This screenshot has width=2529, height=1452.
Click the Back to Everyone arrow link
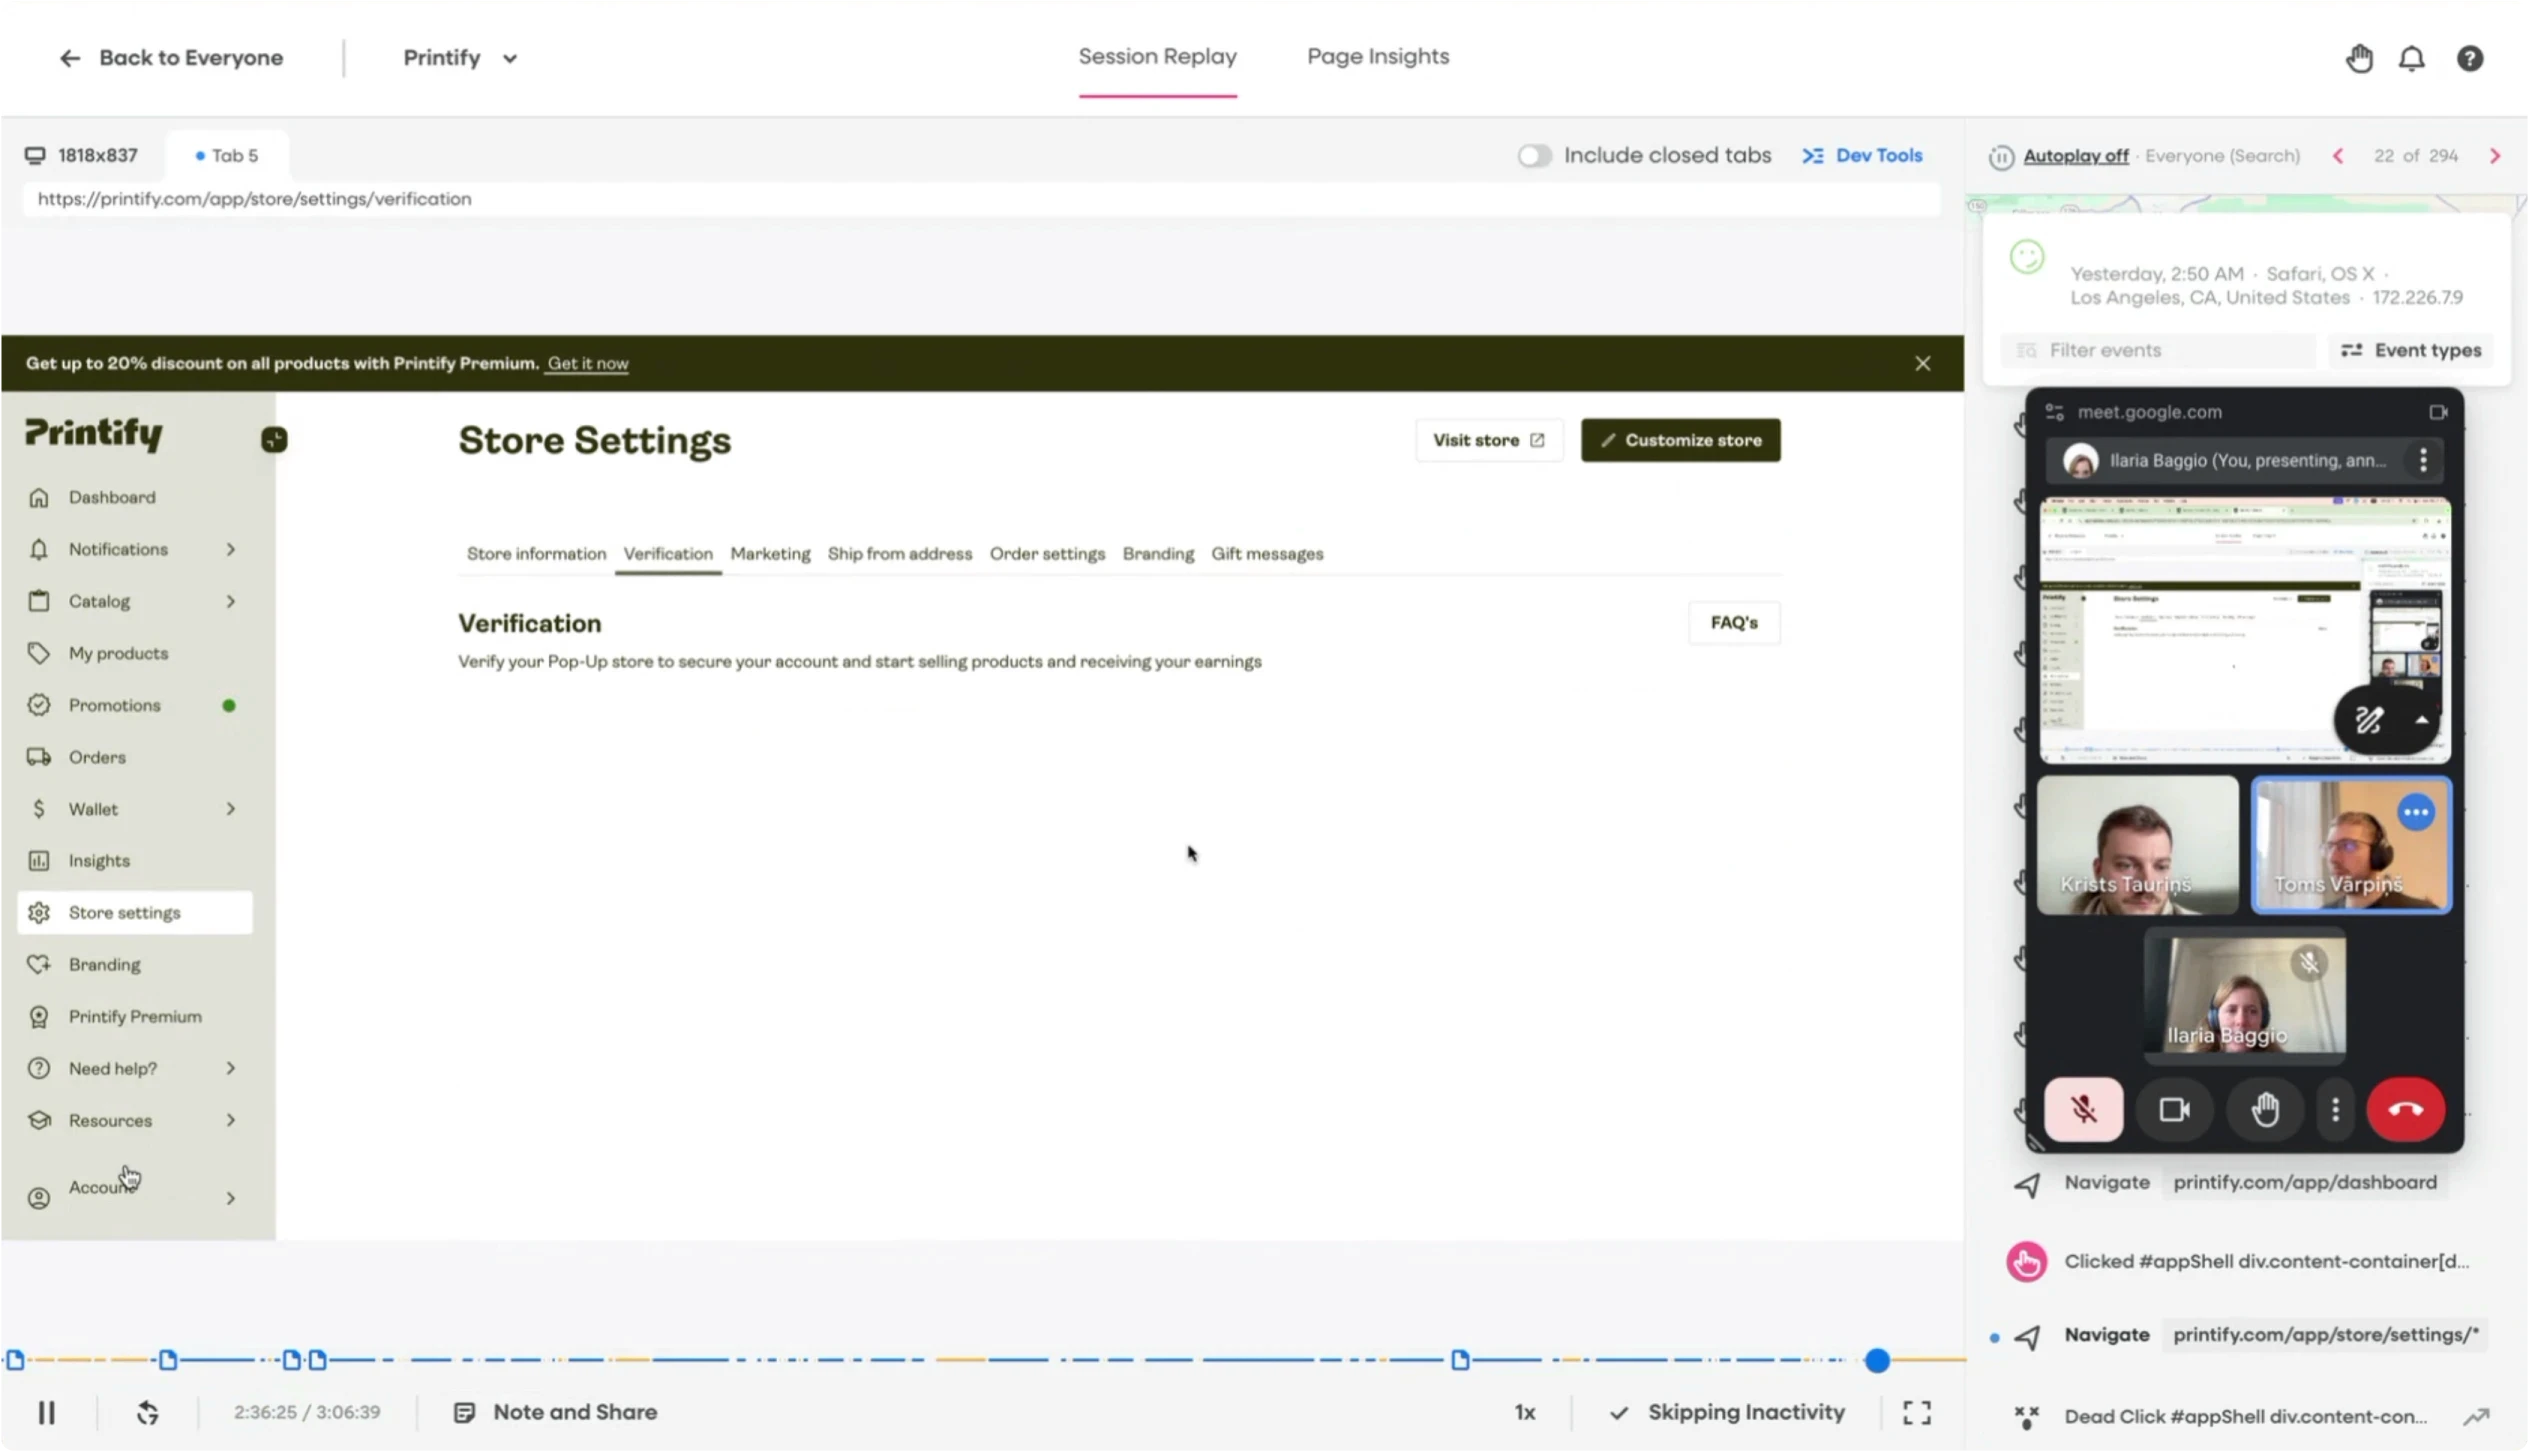pos(171,58)
